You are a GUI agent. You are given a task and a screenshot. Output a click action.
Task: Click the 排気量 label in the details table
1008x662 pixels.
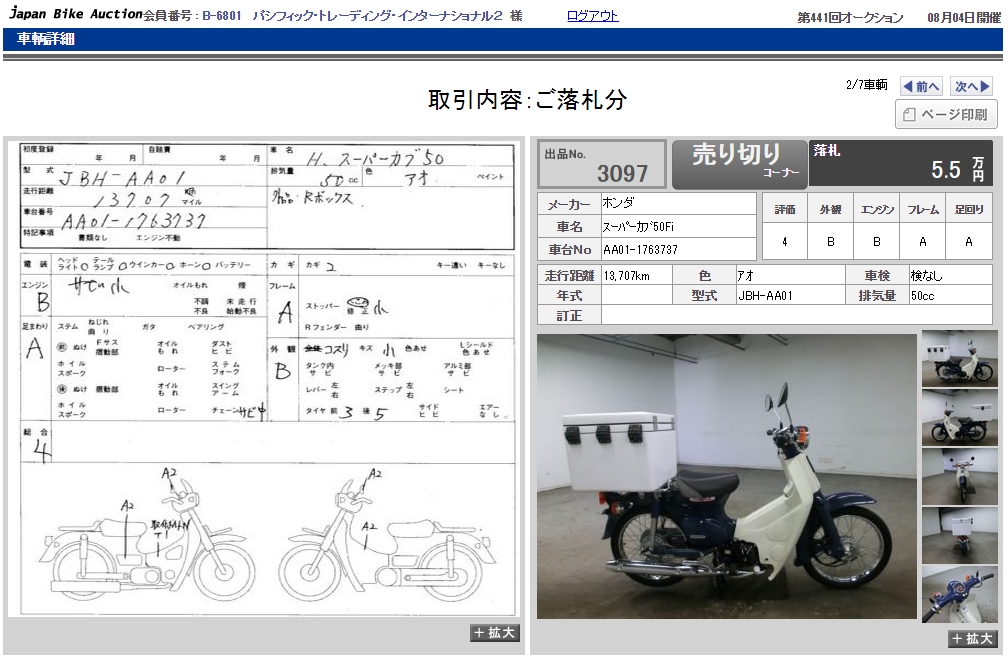click(x=877, y=296)
